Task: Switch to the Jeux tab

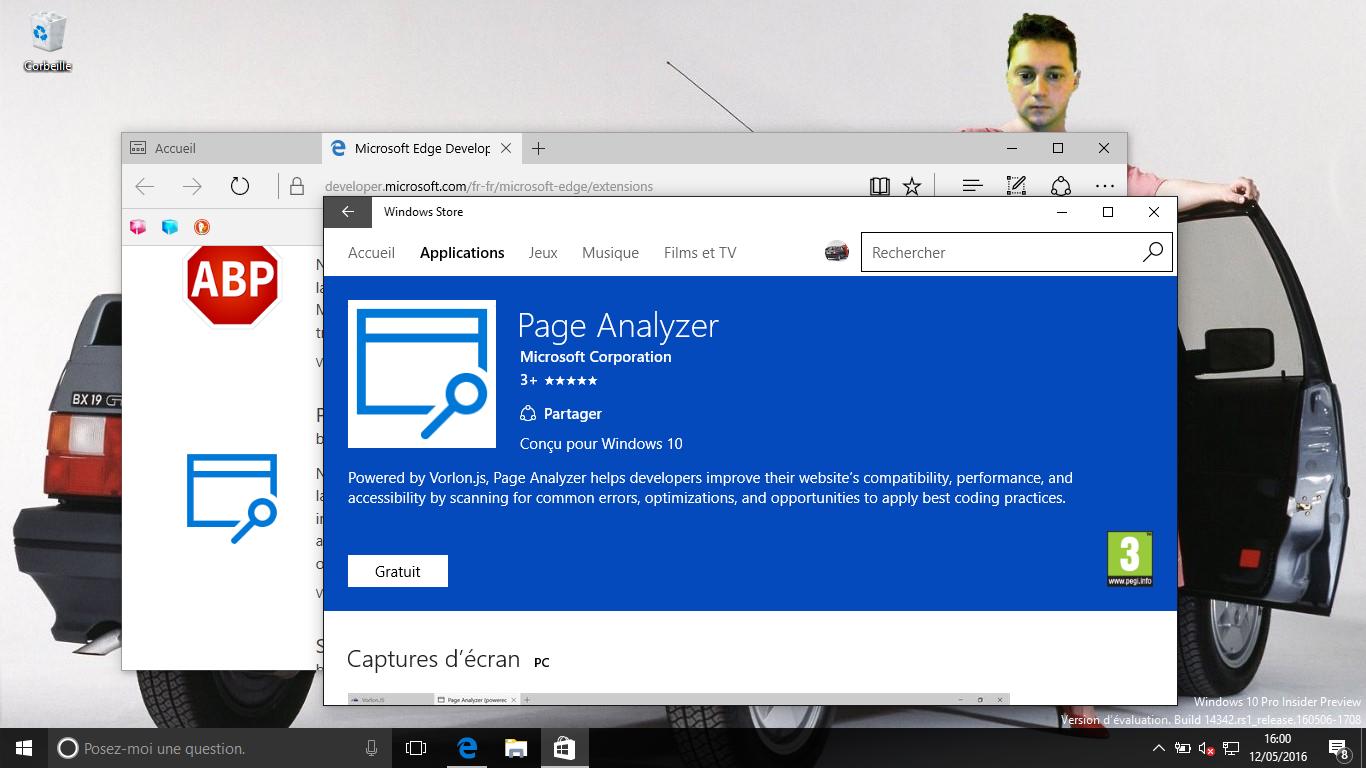Action: (543, 253)
